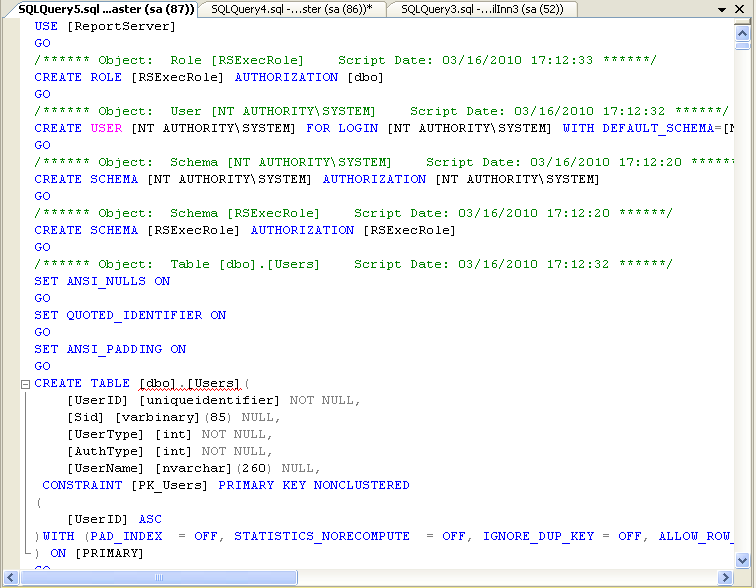Click 'CREATE SCHEMA [RSExecRole]' line
This screenshot has width=756, height=588.
pyautogui.click(x=245, y=230)
